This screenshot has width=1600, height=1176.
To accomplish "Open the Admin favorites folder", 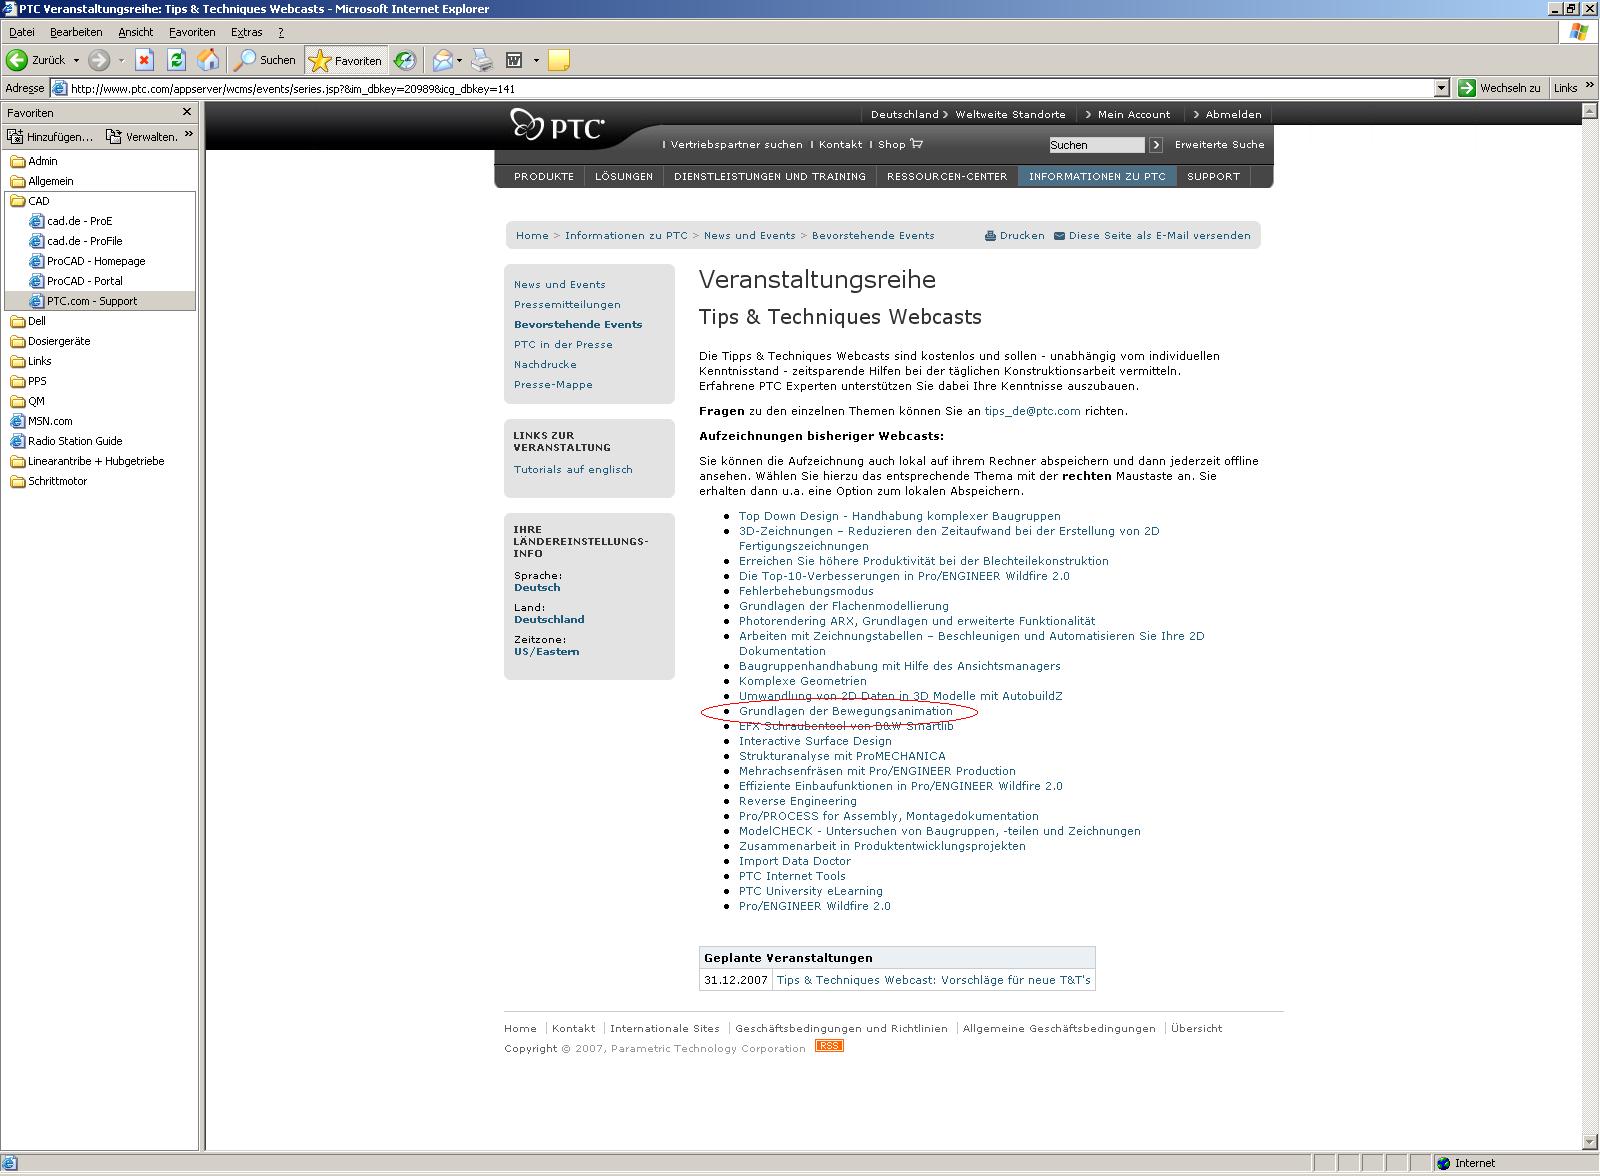I will point(33,161).
